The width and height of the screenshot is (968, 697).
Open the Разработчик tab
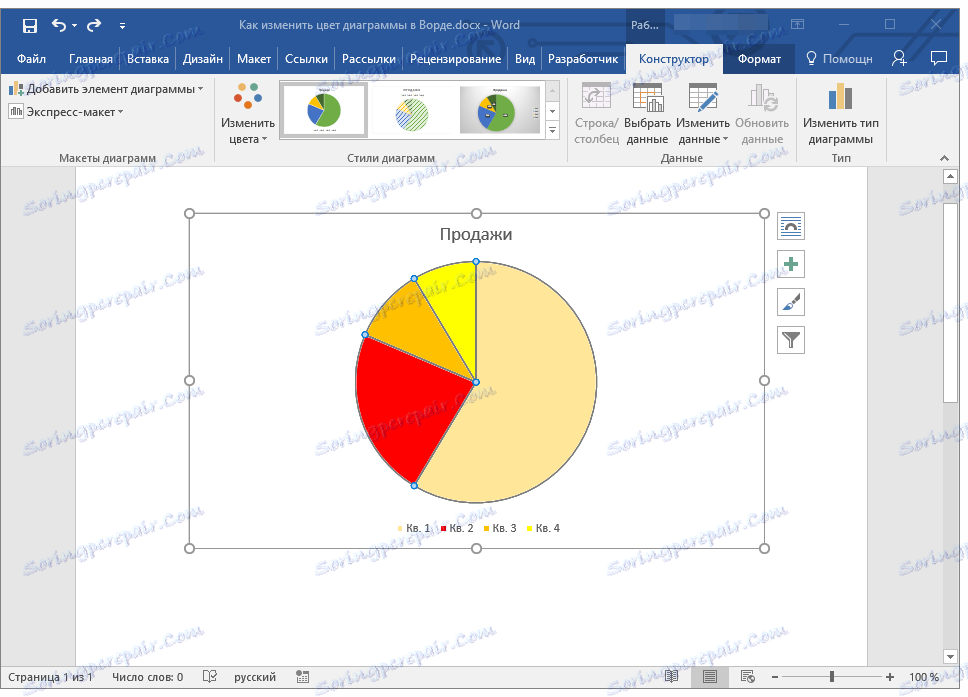(583, 59)
